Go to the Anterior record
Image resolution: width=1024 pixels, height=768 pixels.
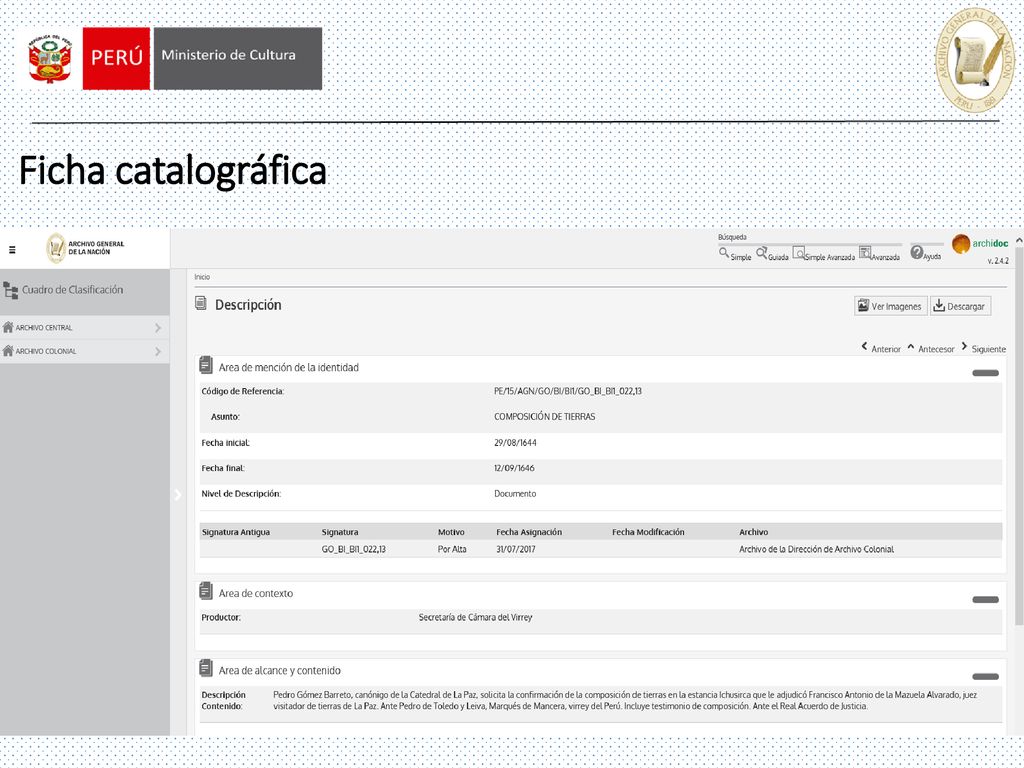881,348
